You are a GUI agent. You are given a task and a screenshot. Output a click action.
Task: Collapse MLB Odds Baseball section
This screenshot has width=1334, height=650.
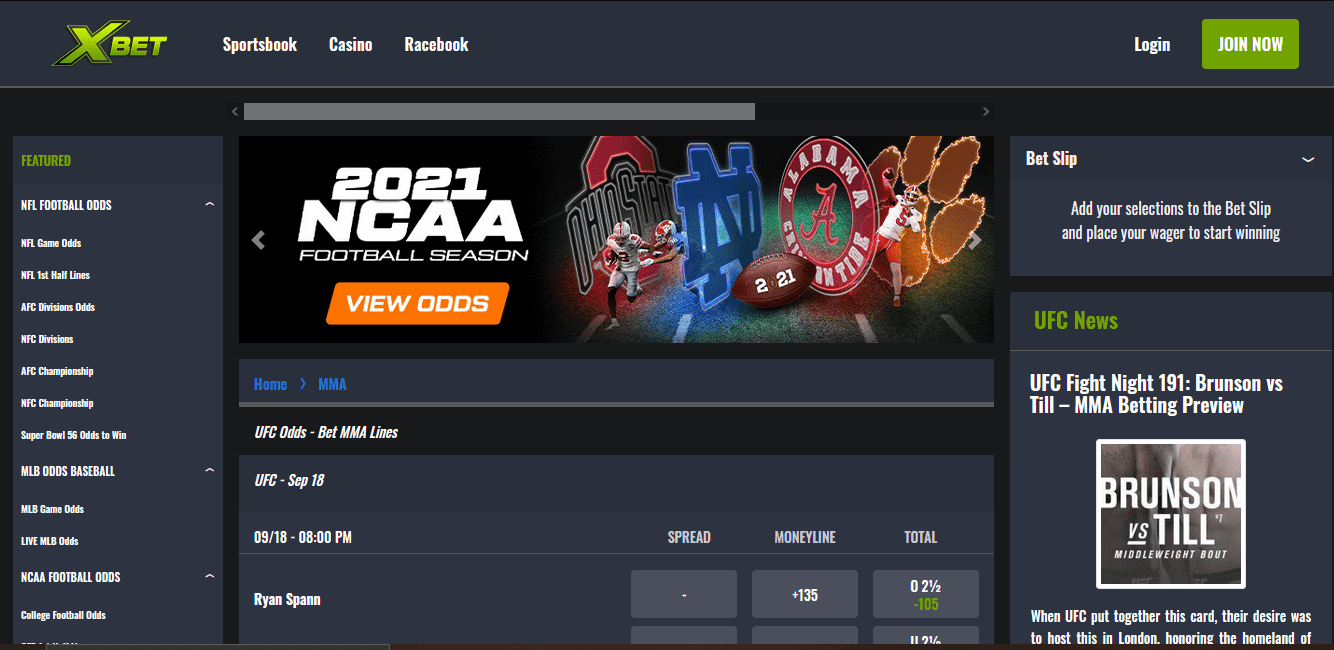pos(209,471)
